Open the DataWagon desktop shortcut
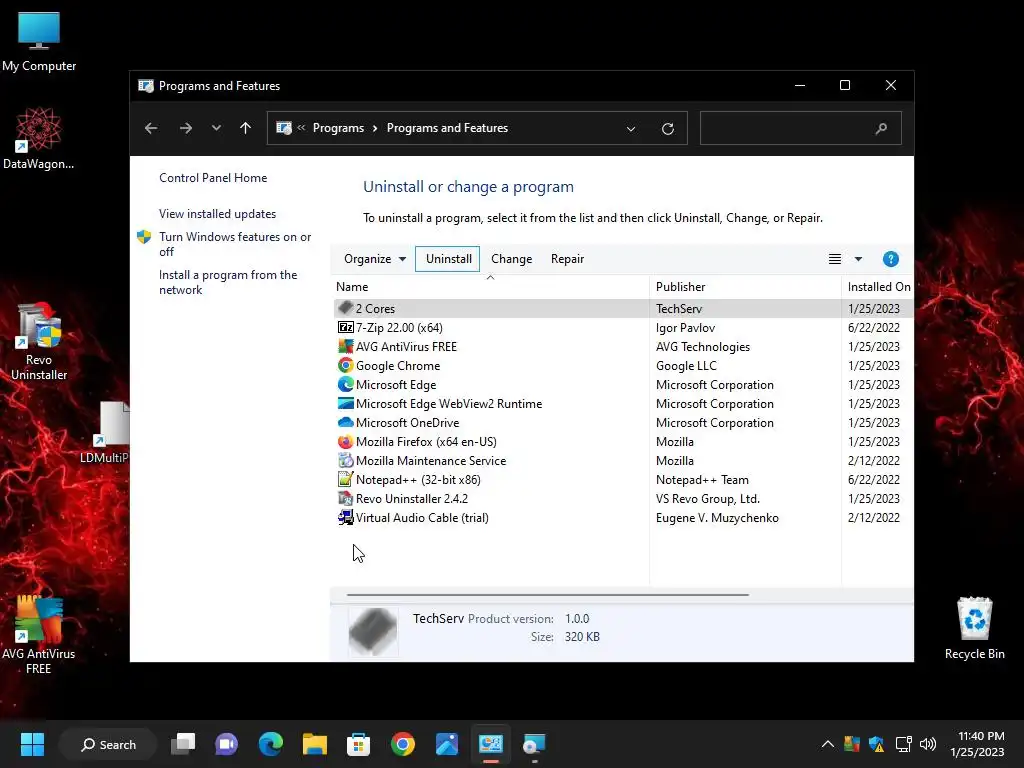1024x768 pixels. click(x=39, y=138)
